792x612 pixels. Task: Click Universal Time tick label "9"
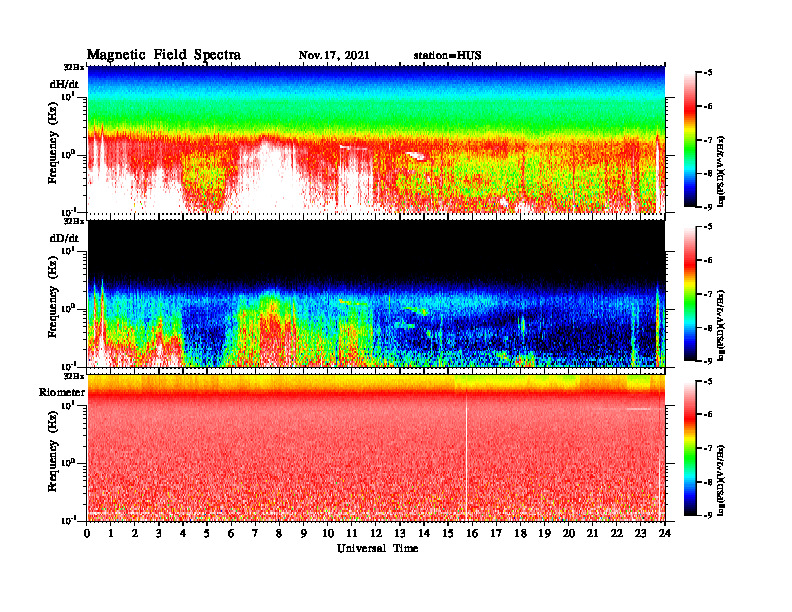pos(303,534)
